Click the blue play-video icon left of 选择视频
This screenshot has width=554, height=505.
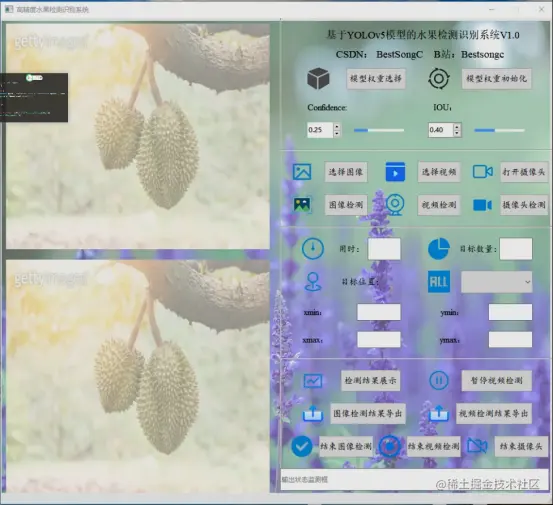coord(395,172)
